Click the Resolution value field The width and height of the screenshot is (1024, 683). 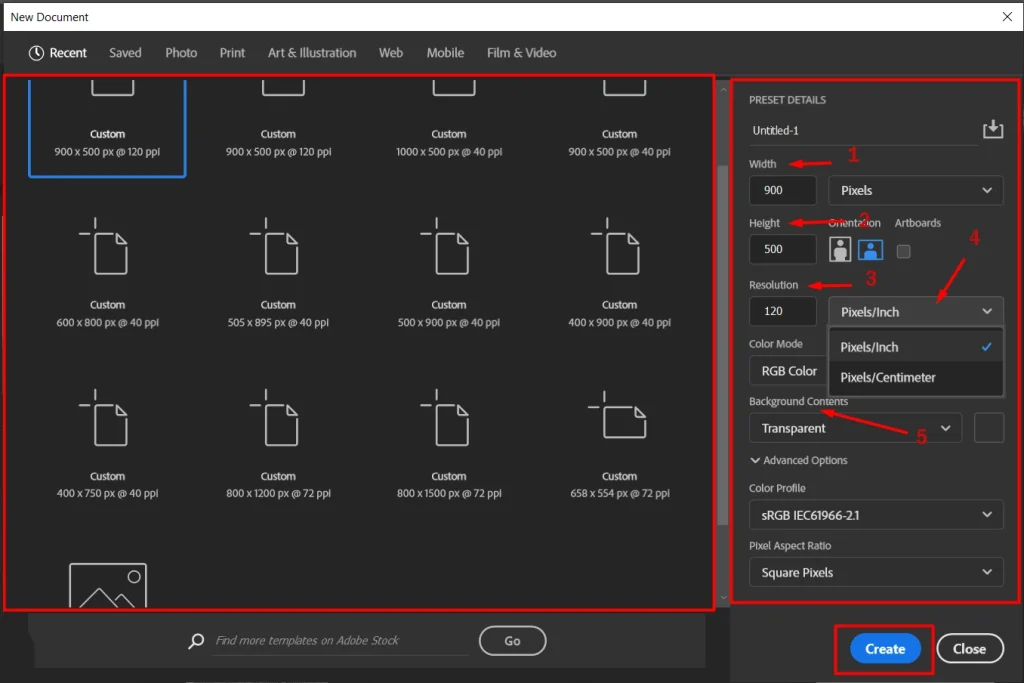(782, 311)
